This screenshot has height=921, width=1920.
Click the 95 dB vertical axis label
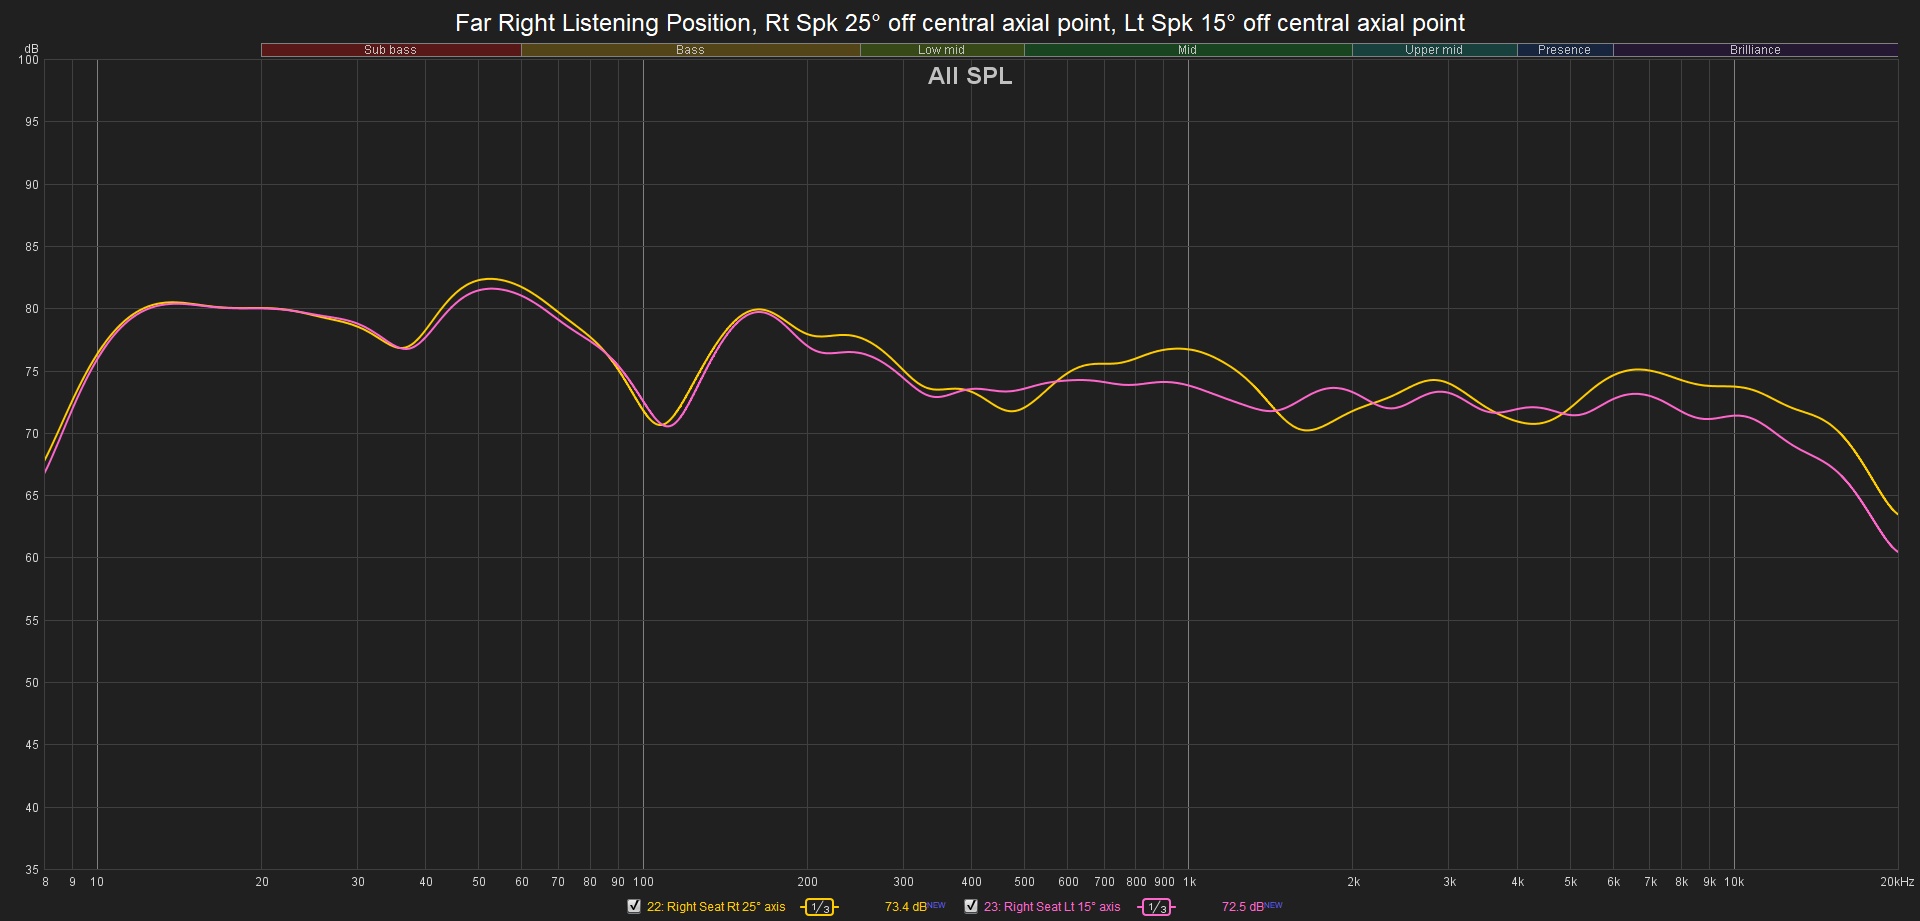(32, 122)
